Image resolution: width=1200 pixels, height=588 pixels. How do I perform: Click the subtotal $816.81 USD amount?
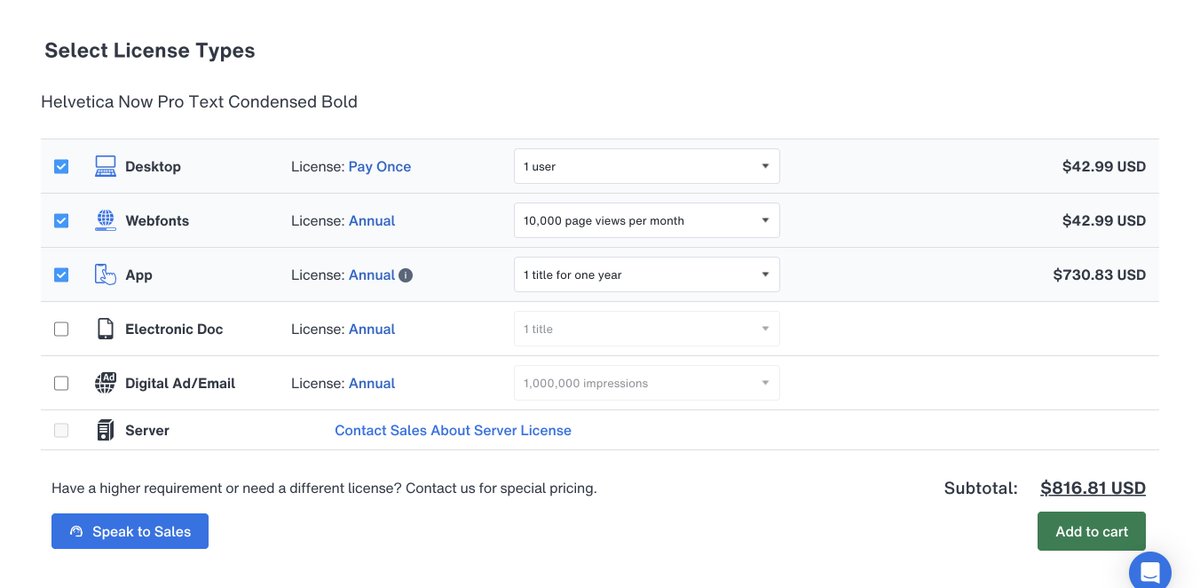pyautogui.click(x=1093, y=488)
